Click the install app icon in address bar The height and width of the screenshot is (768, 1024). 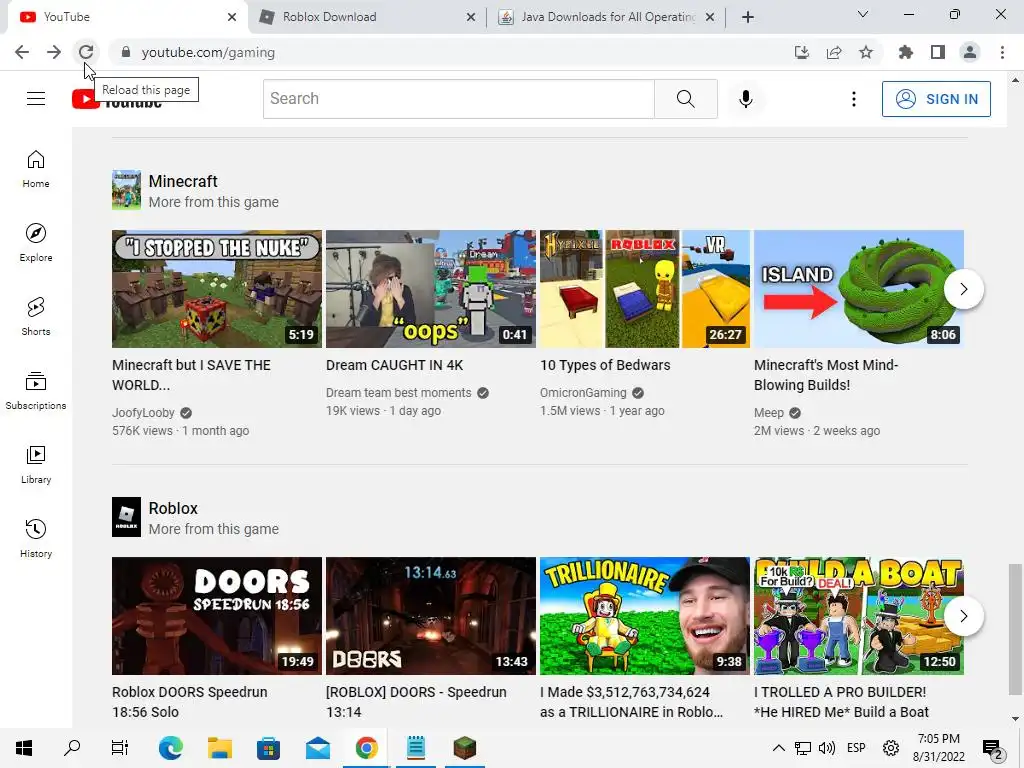tap(802, 52)
